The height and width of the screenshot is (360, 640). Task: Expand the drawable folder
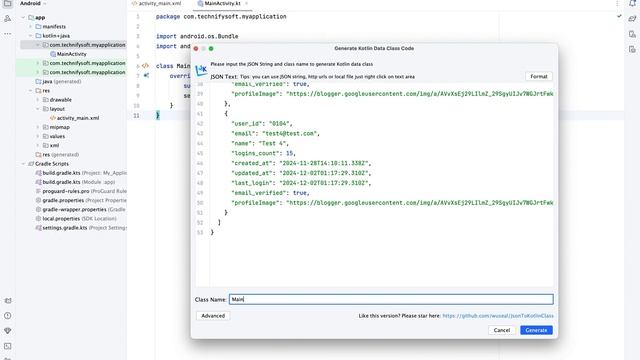(x=38, y=100)
